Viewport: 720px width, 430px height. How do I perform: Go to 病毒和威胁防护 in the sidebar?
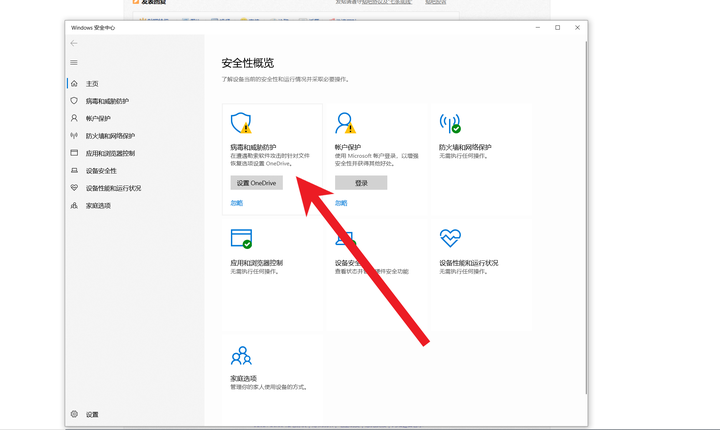pyautogui.click(x=107, y=101)
